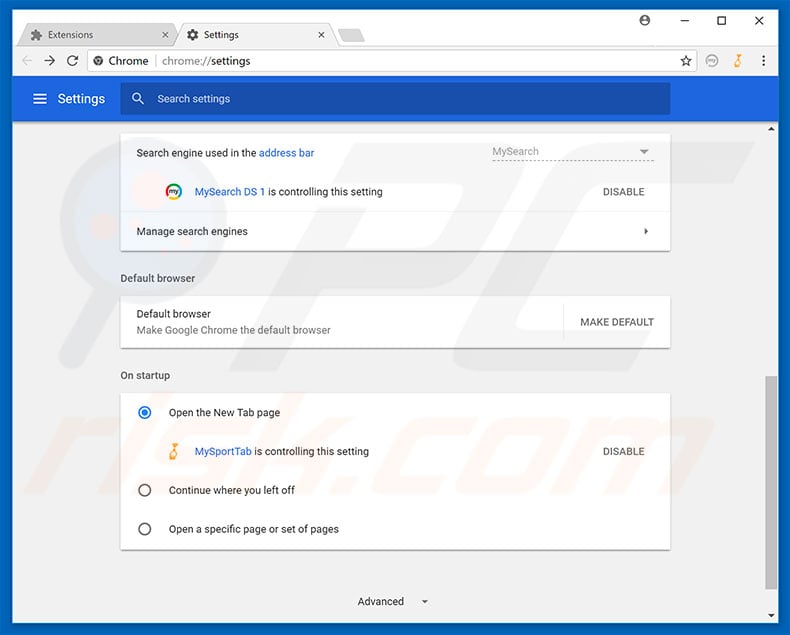Click Make Google Chrome the default browser text
Image resolution: width=790 pixels, height=635 pixels.
pos(234,330)
